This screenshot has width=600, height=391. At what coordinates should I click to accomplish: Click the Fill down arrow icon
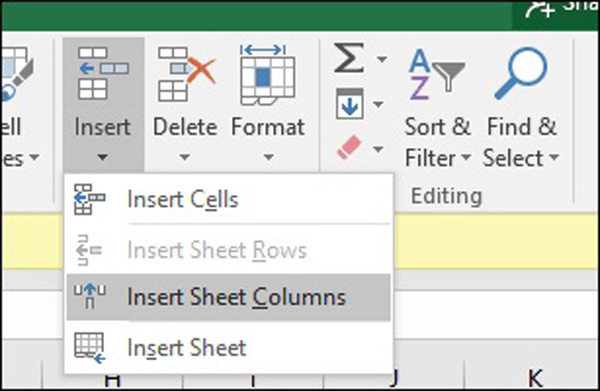click(350, 103)
